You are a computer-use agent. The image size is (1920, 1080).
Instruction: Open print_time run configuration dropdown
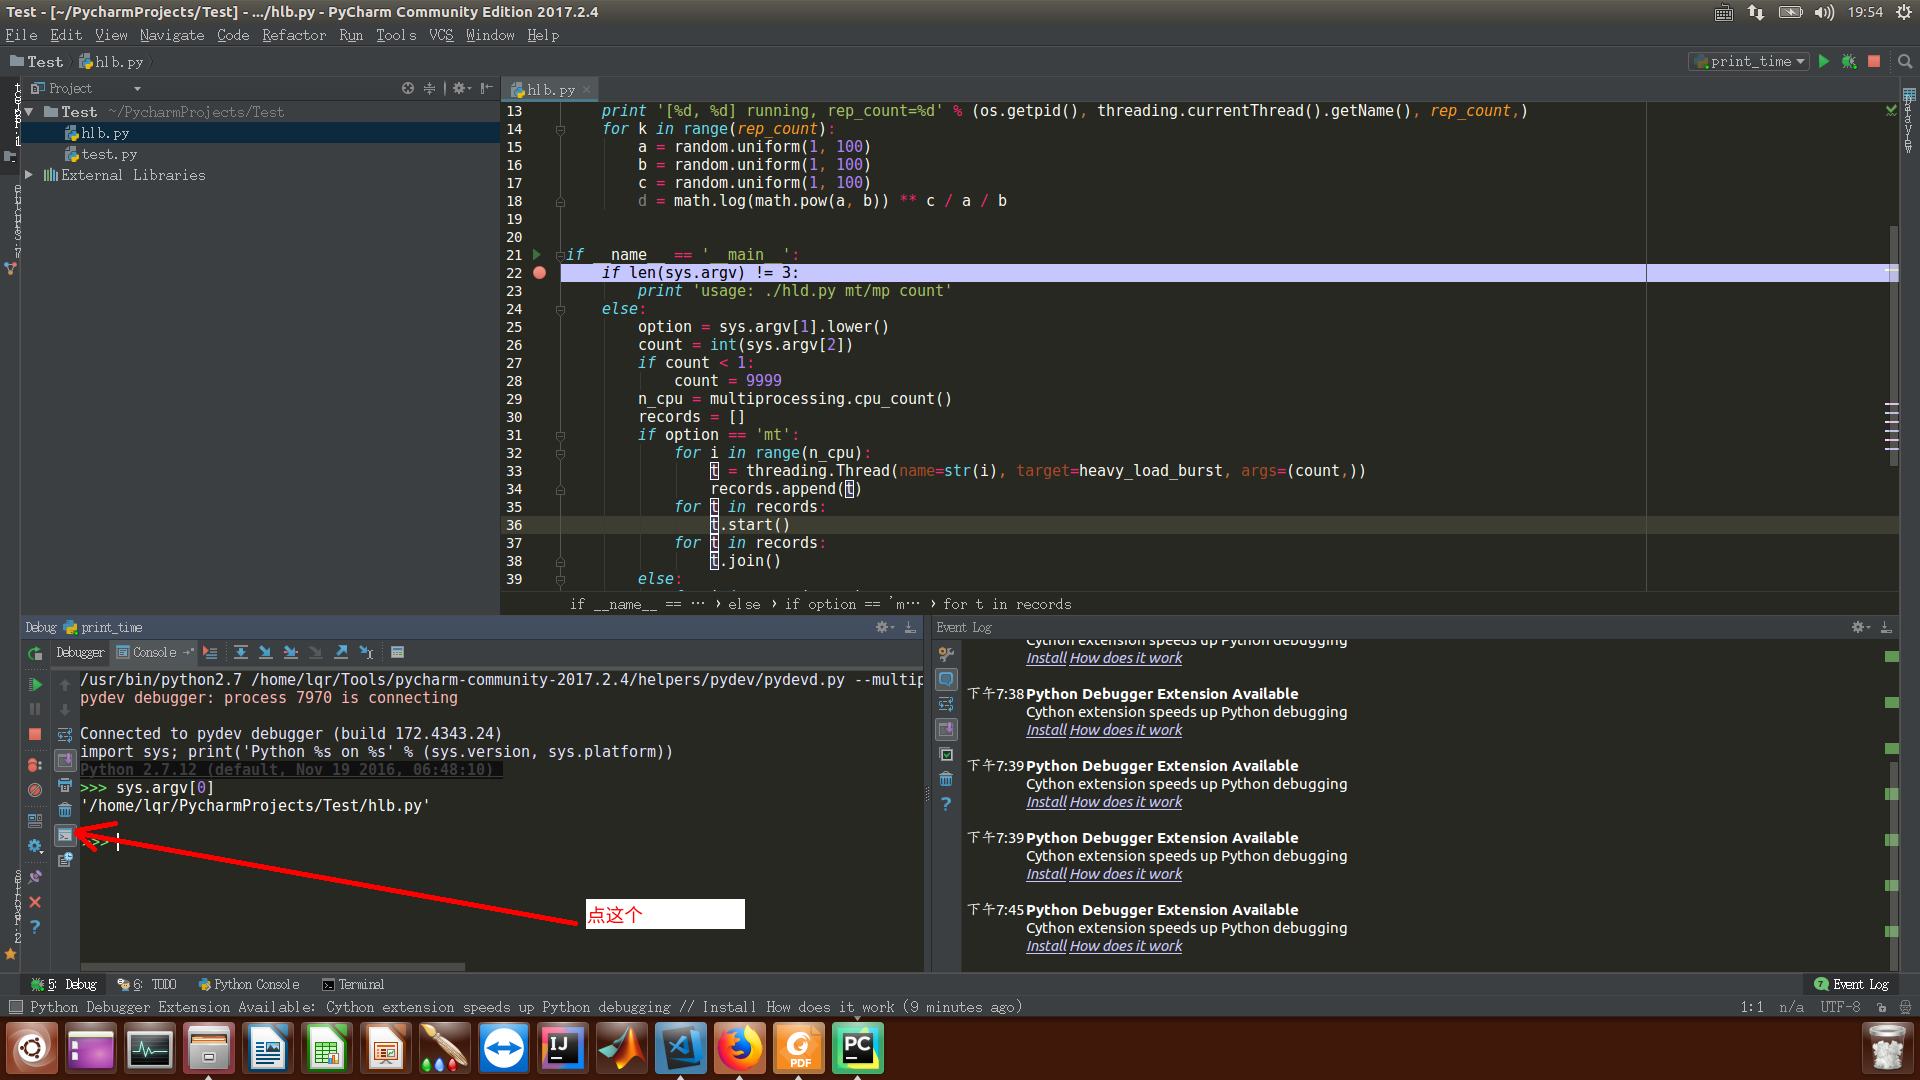(1749, 61)
